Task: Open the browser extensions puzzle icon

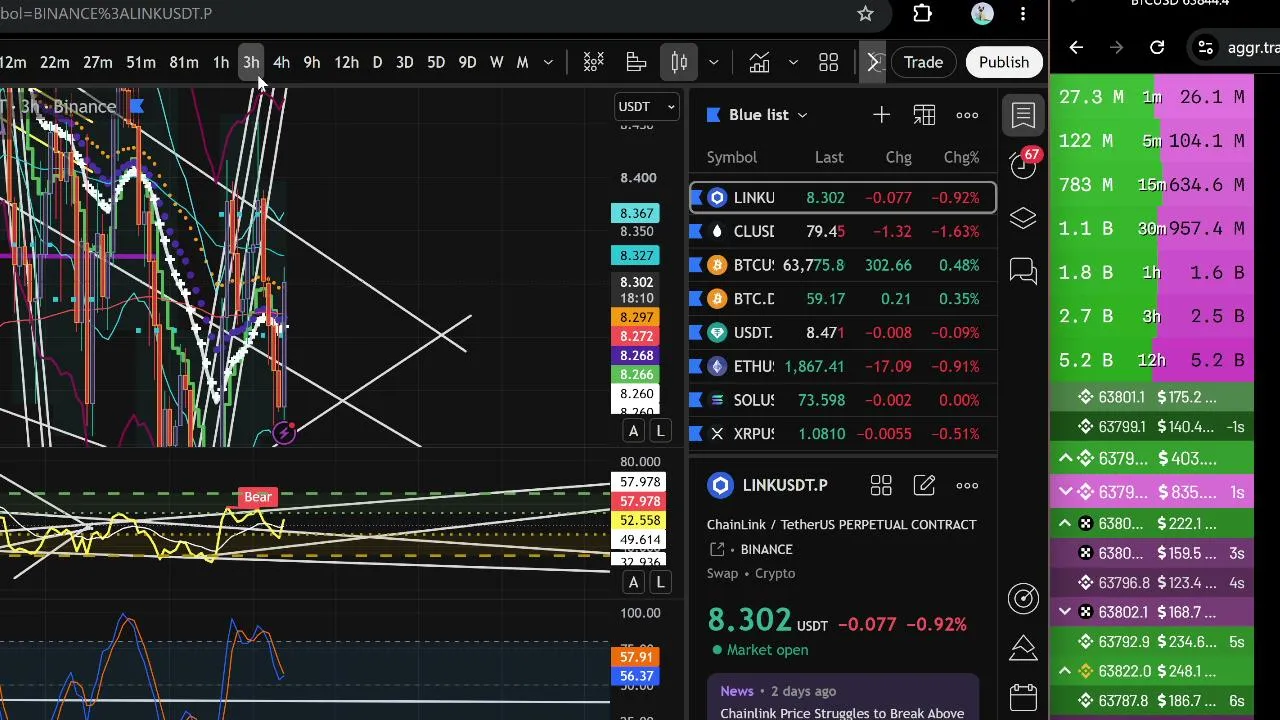Action: [x=922, y=14]
